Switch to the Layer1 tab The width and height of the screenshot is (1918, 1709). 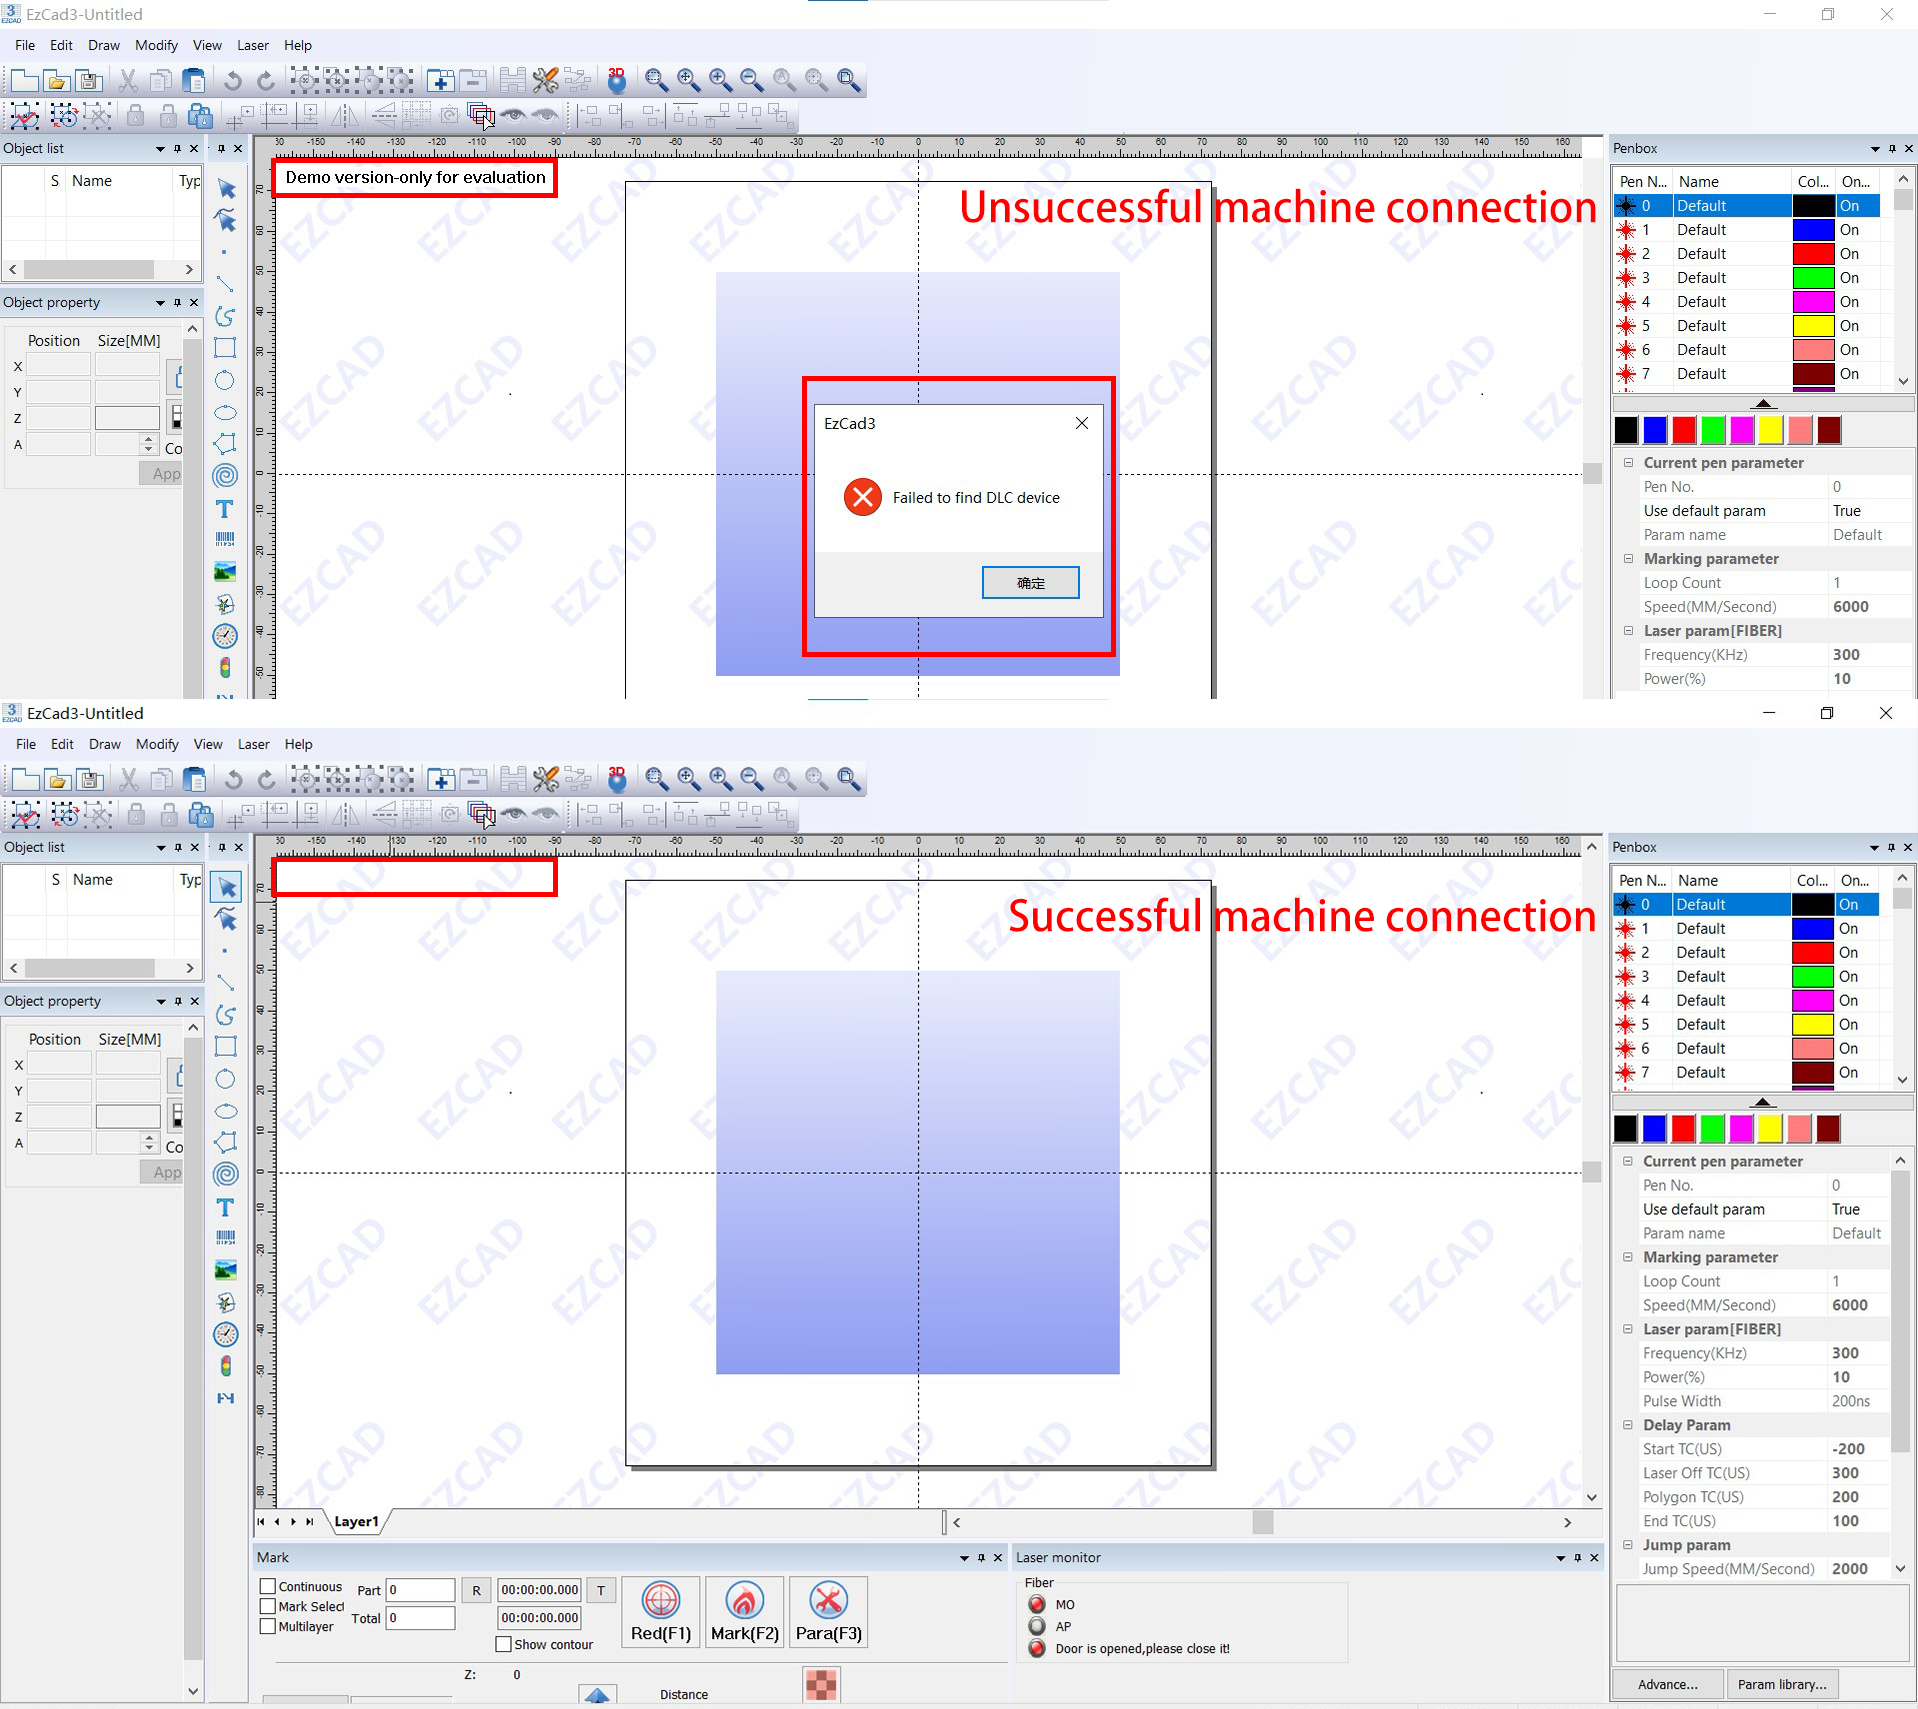coord(356,1521)
